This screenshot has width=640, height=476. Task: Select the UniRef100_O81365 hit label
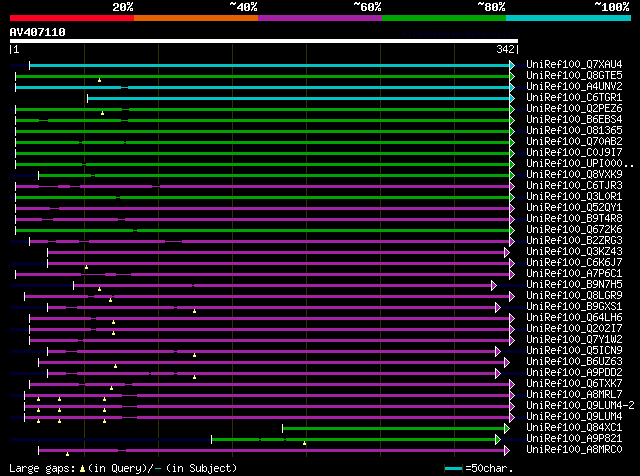point(574,131)
